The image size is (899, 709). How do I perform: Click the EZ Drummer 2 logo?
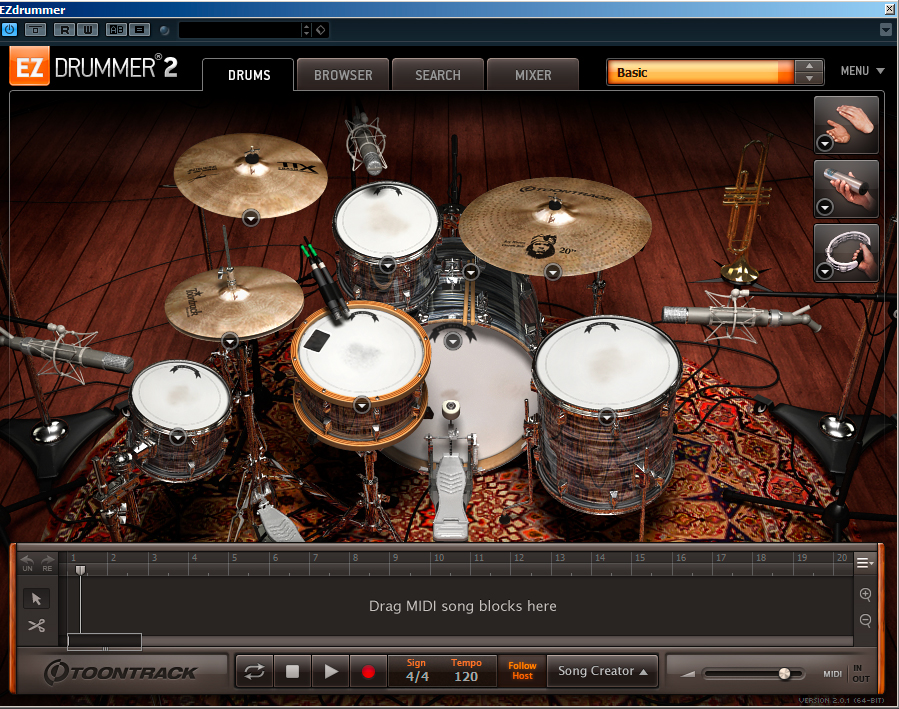pyautogui.click(x=93, y=67)
